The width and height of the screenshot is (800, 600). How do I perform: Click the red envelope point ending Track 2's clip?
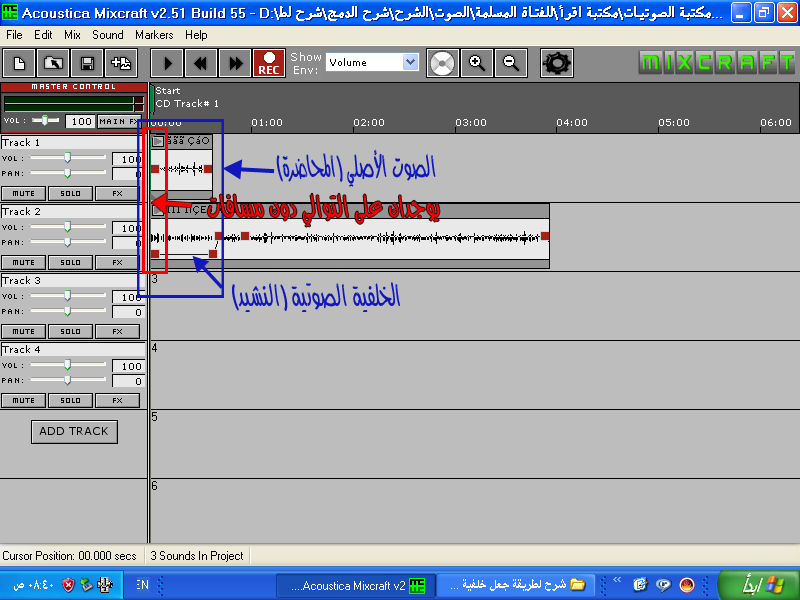545,236
